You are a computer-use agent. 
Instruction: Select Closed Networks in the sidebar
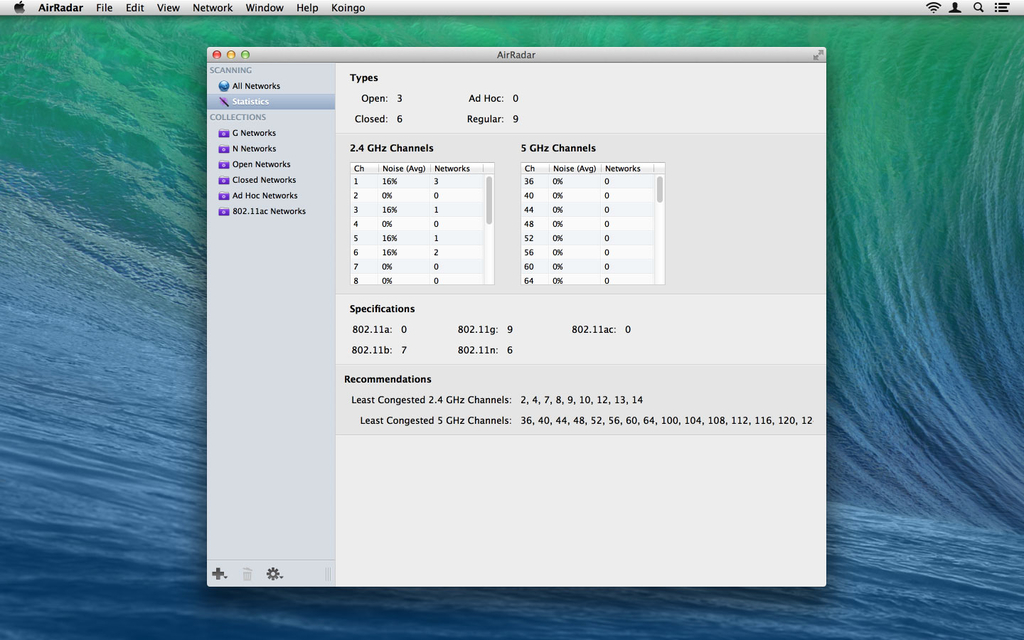click(x=264, y=180)
